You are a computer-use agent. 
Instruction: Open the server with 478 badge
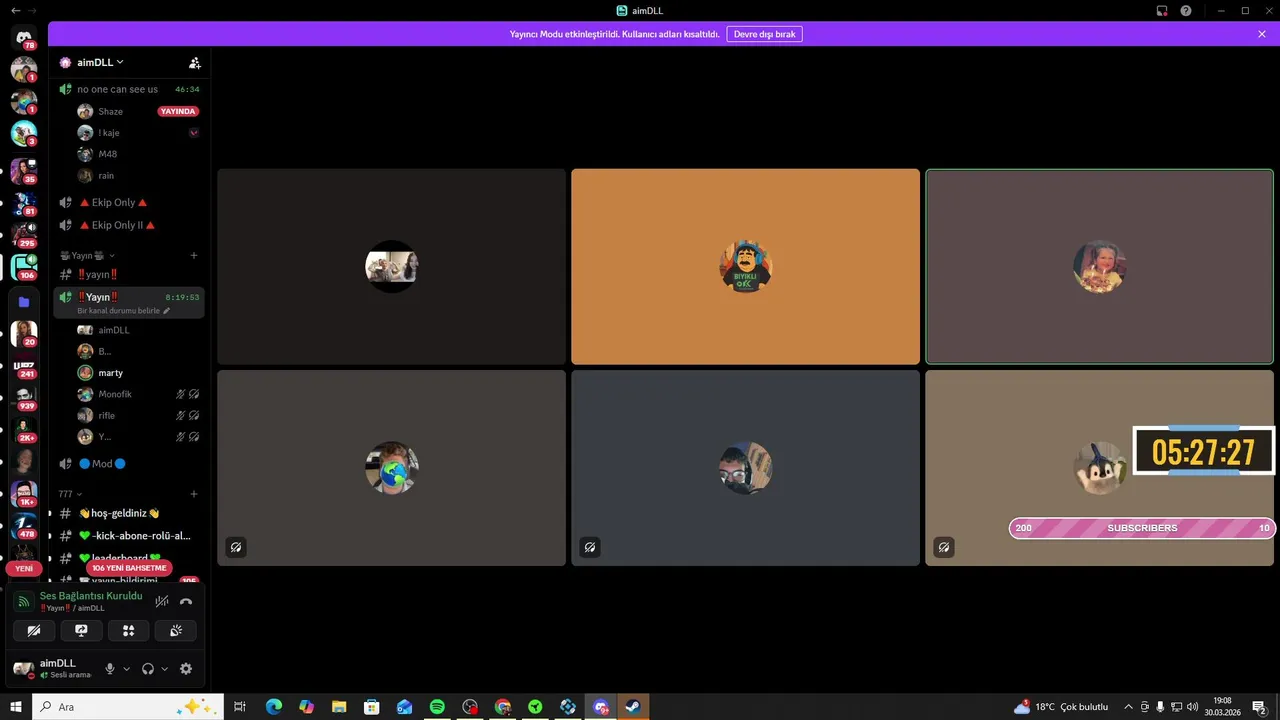click(24, 525)
